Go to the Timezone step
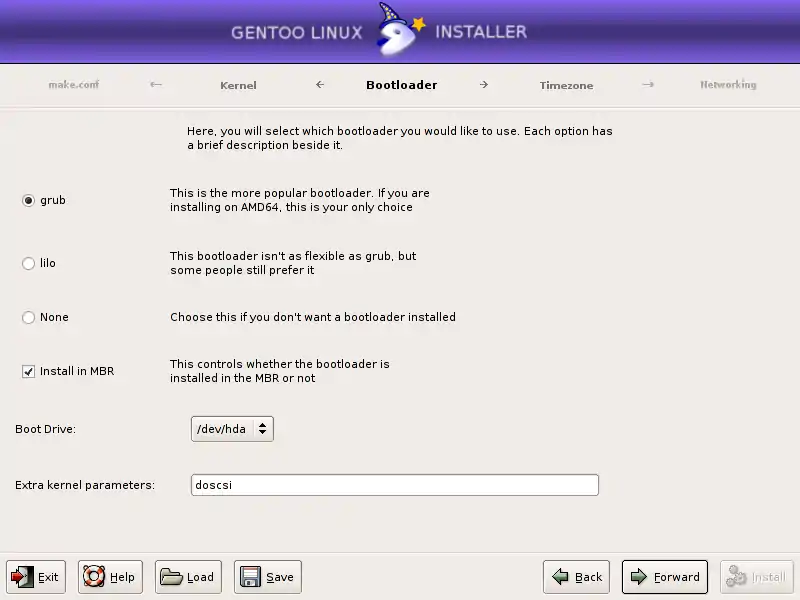Viewport: 800px width, 600px height. click(566, 85)
